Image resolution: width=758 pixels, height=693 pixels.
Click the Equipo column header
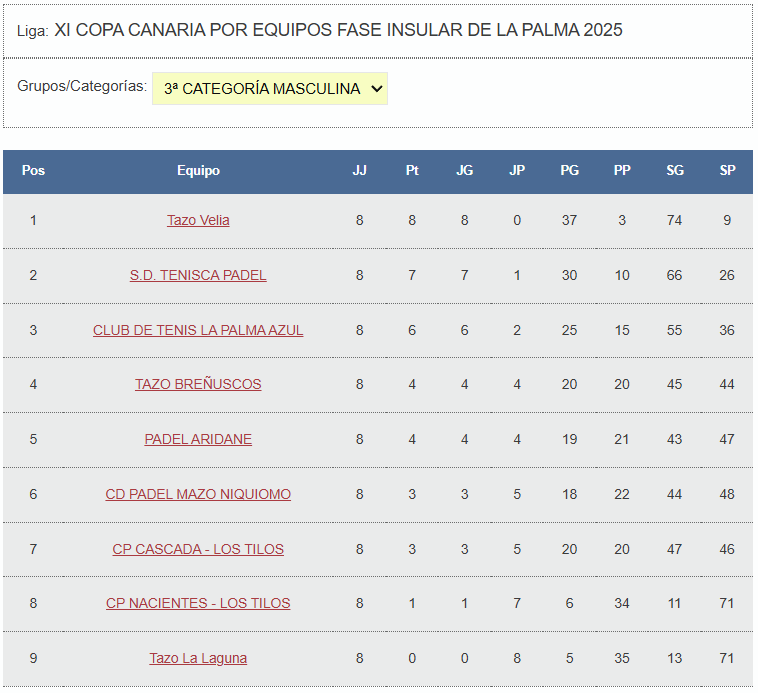198,171
